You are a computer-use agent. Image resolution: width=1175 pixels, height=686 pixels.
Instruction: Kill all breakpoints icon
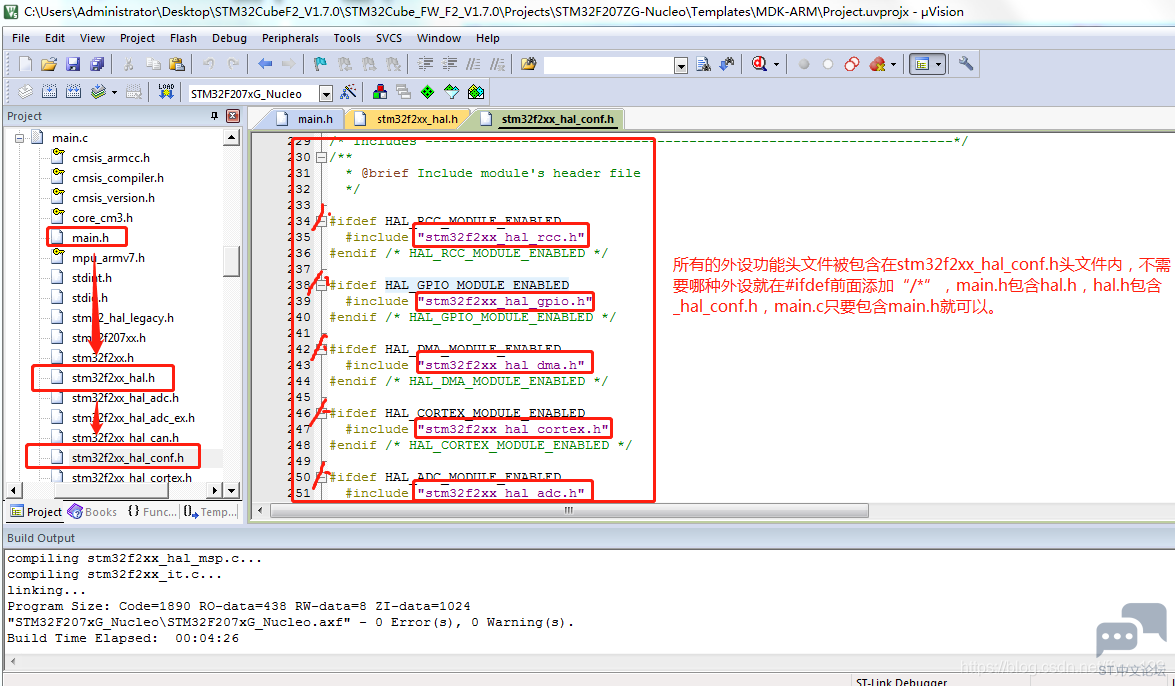(x=877, y=64)
